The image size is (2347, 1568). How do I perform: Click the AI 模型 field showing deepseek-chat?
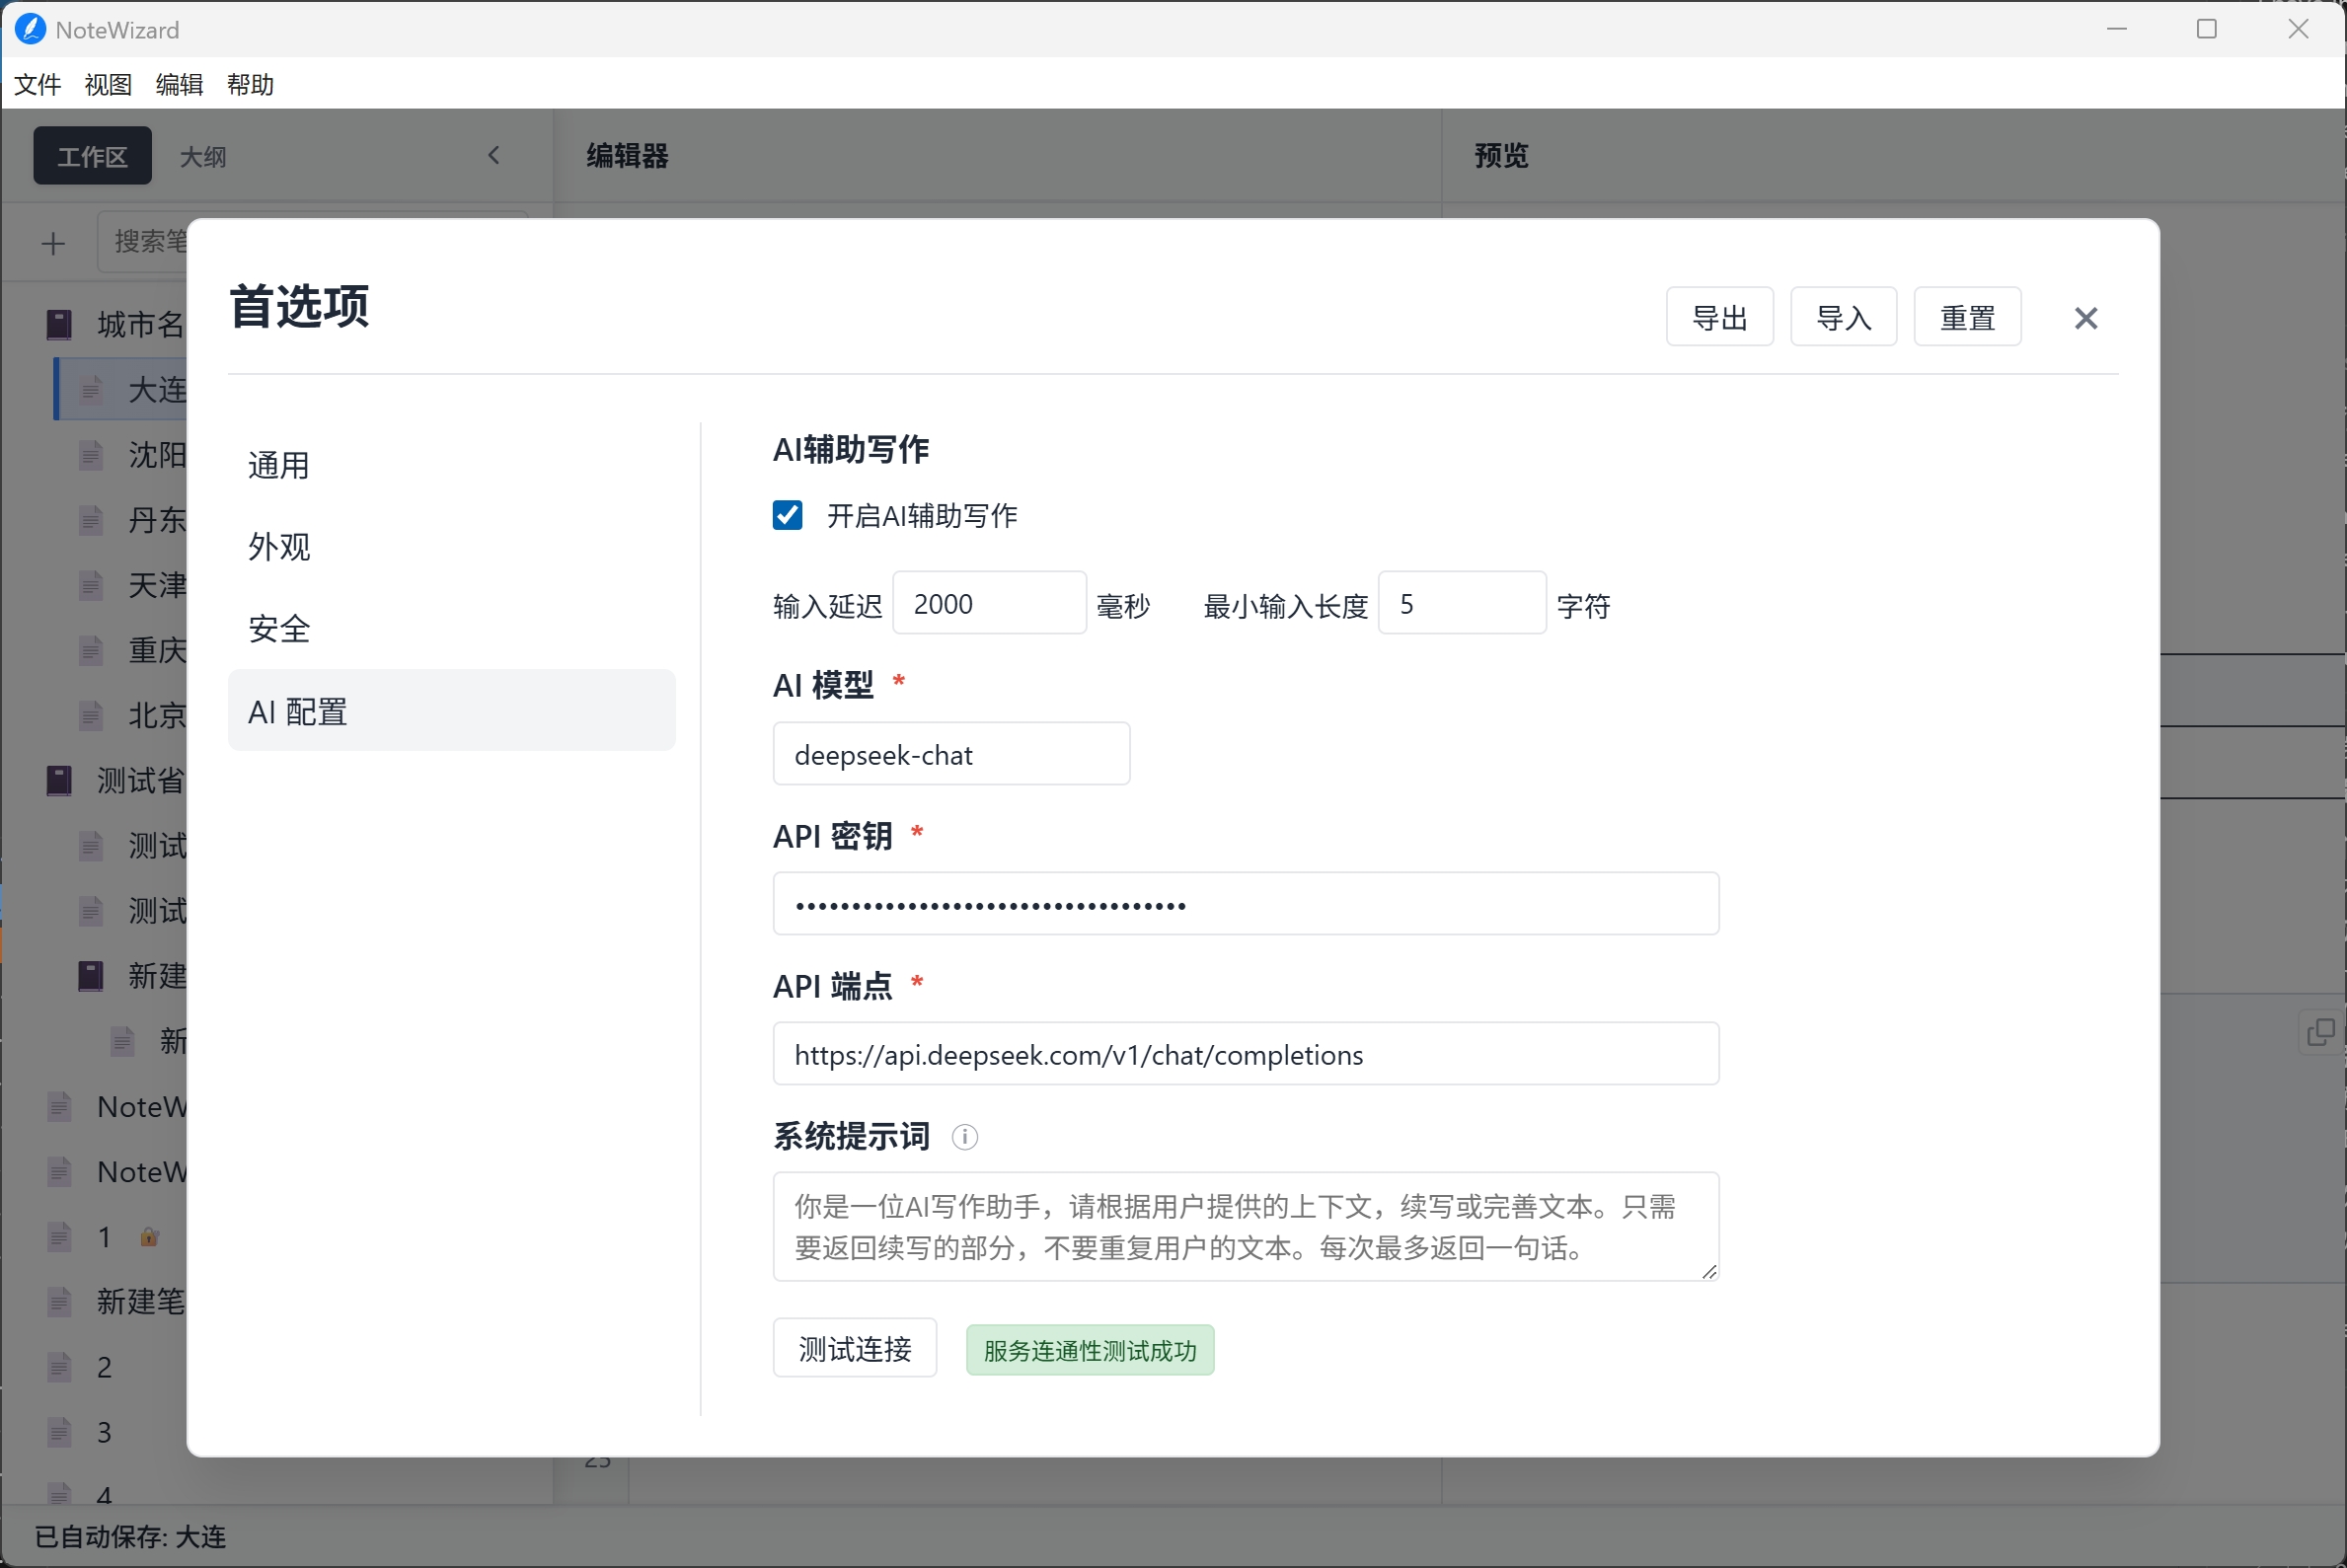(x=951, y=754)
